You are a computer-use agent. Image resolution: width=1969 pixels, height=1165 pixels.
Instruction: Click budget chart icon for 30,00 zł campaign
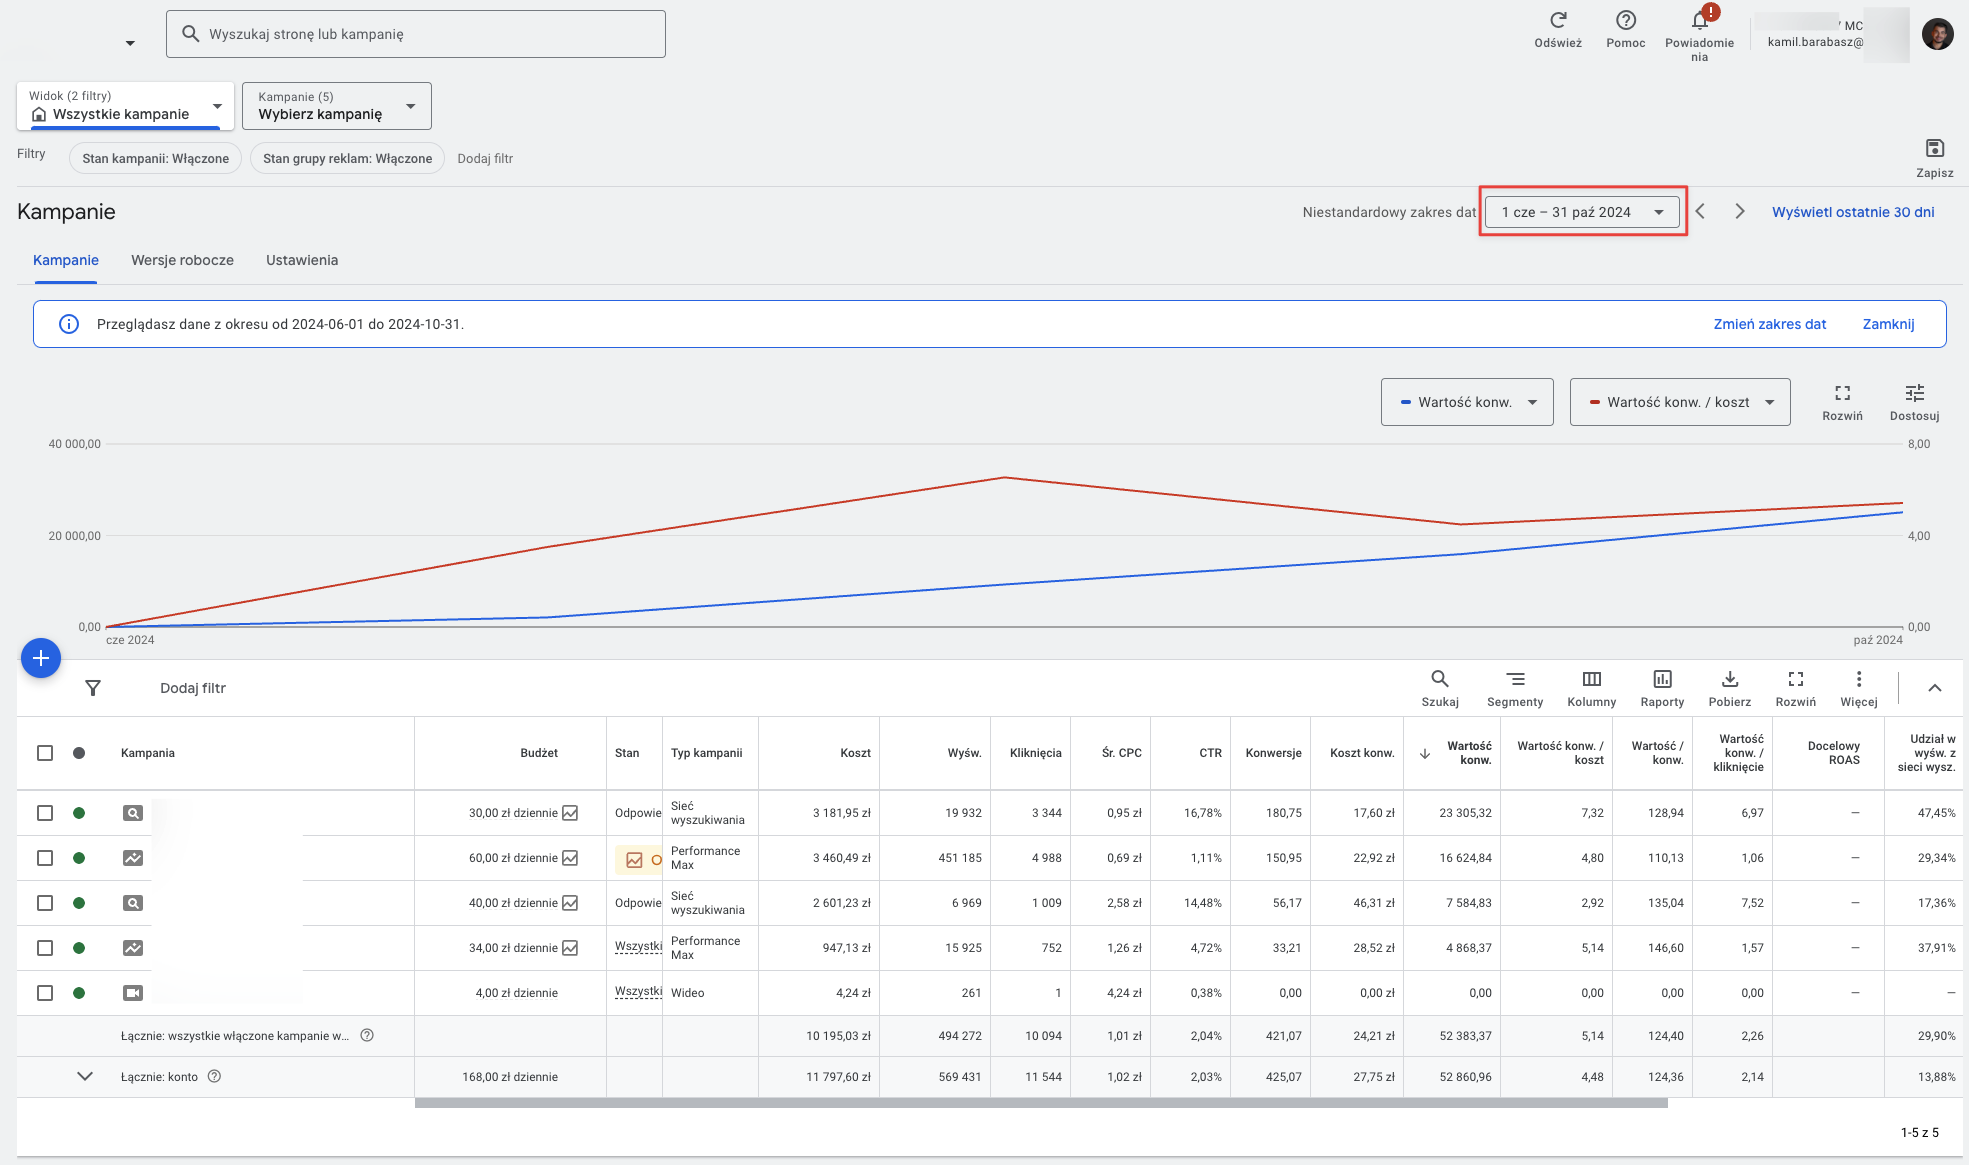tap(570, 813)
